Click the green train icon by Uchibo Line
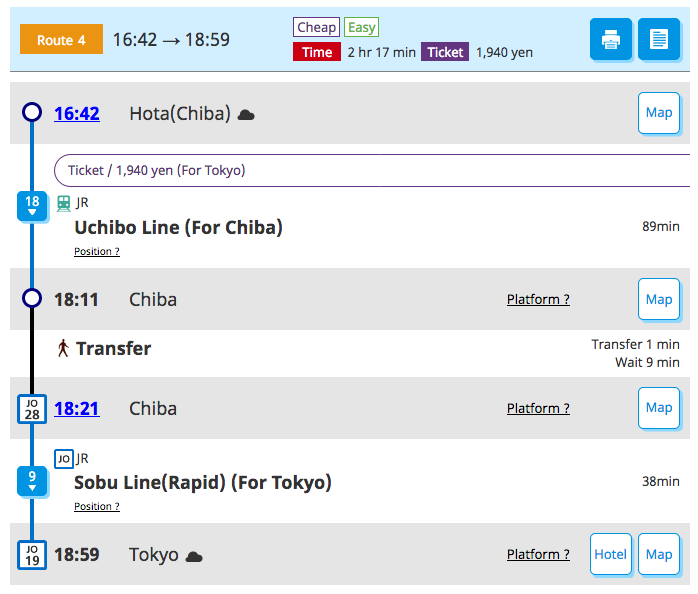This screenshot has height=594, width=698. coord(64,203)
